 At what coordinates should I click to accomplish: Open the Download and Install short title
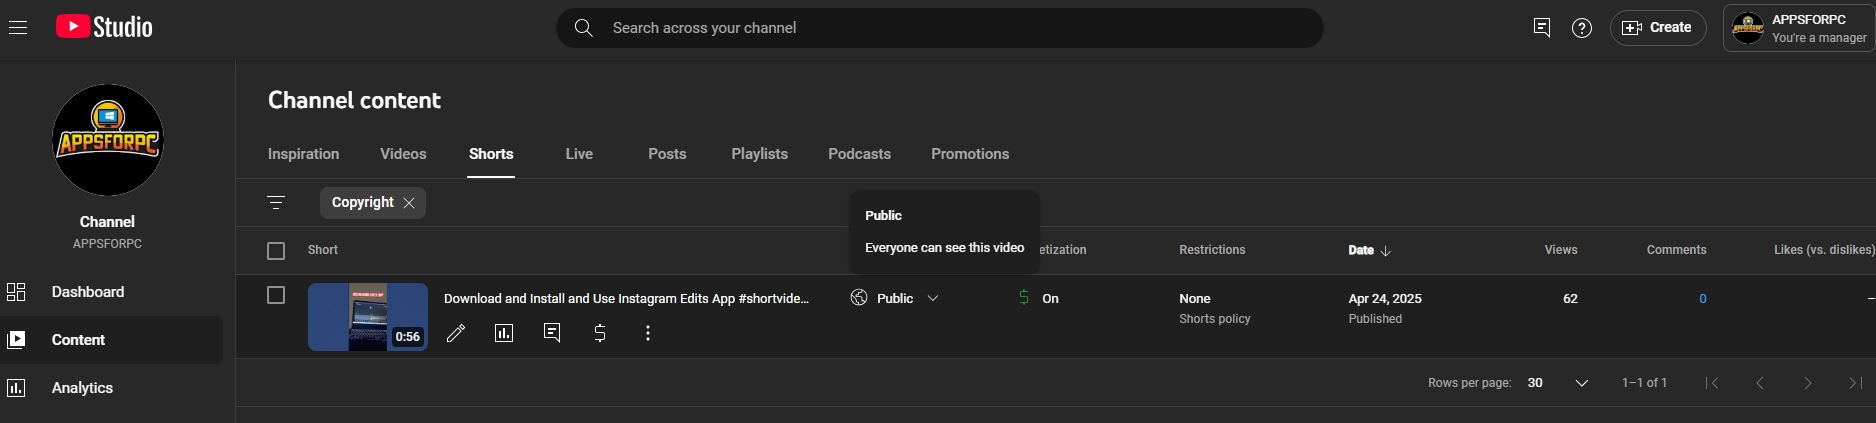[626, 298]
